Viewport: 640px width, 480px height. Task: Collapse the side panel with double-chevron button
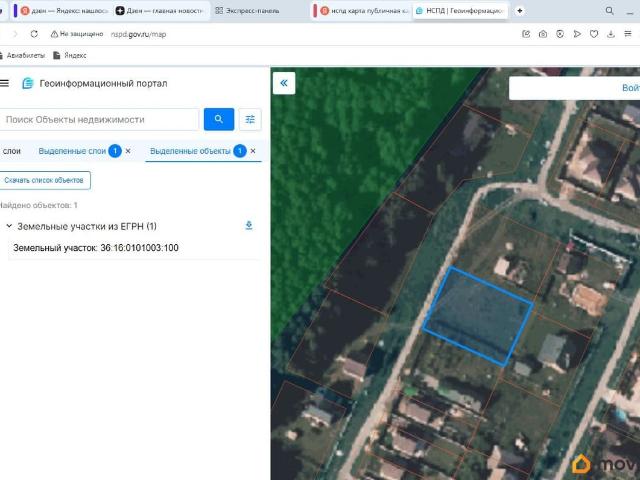click(284, 83)
